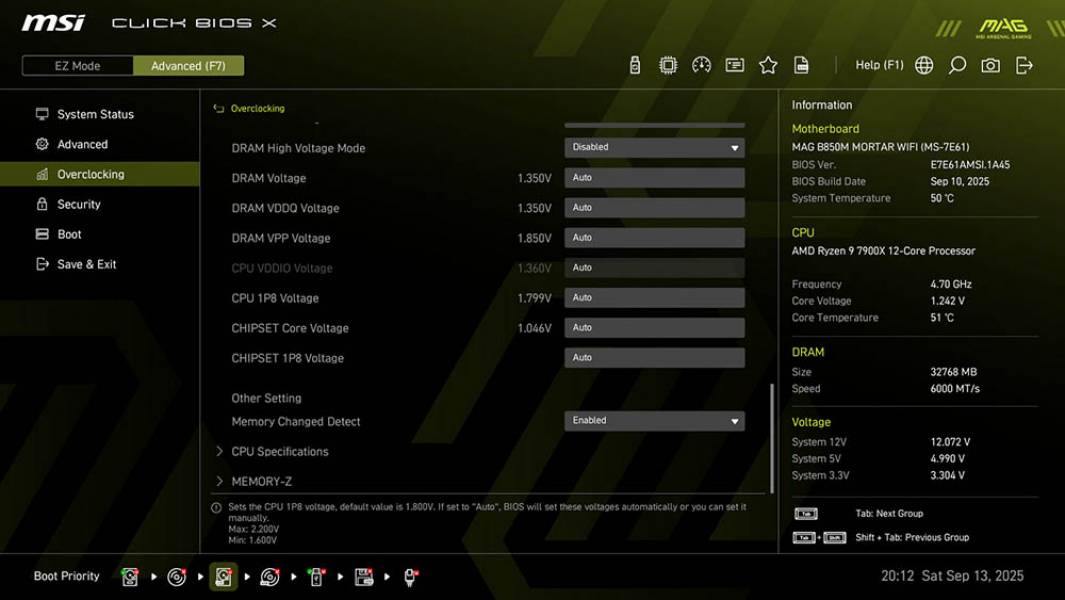1065x600 pixels.
Task: Click the language globe icon
Action: (x=925, y=64)
